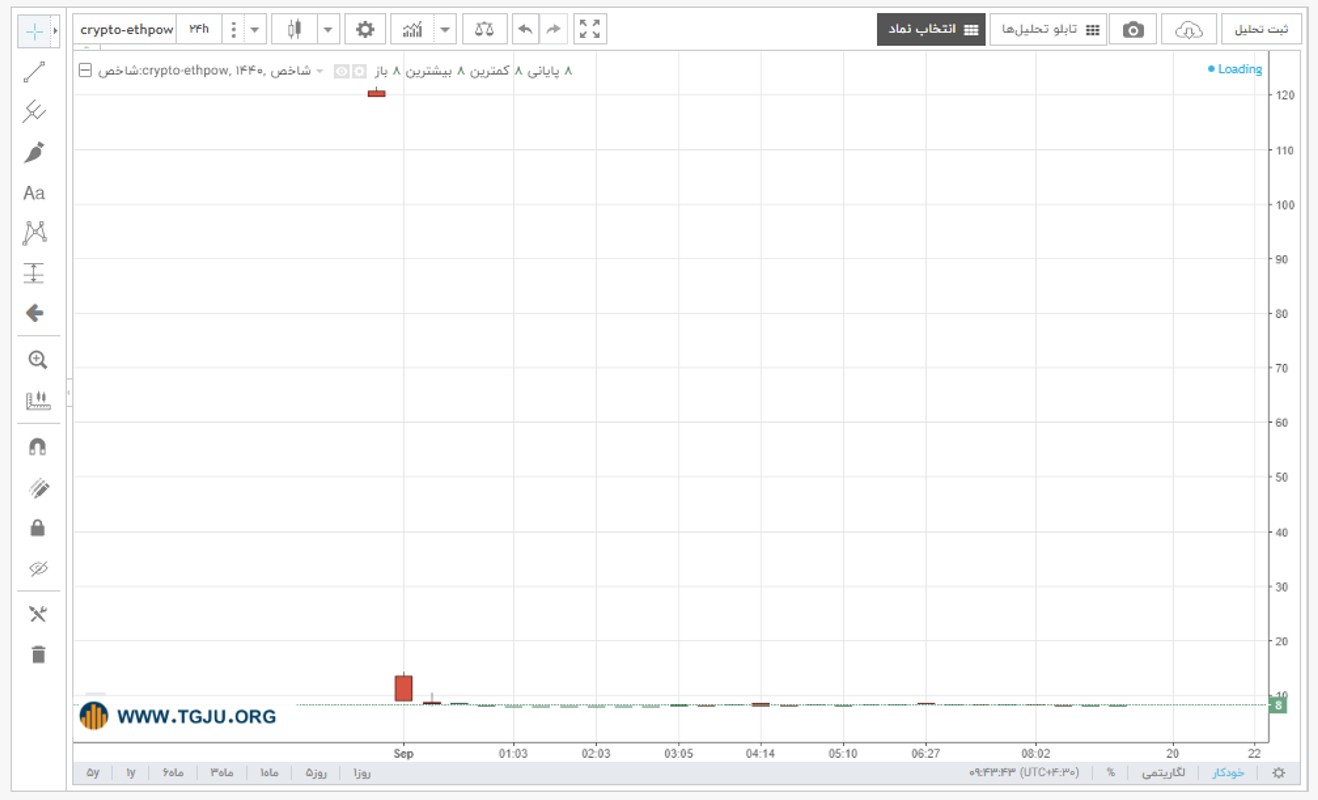Open the bottom-right chart settings gear
1318x800 pixels.
(1278, 773)
